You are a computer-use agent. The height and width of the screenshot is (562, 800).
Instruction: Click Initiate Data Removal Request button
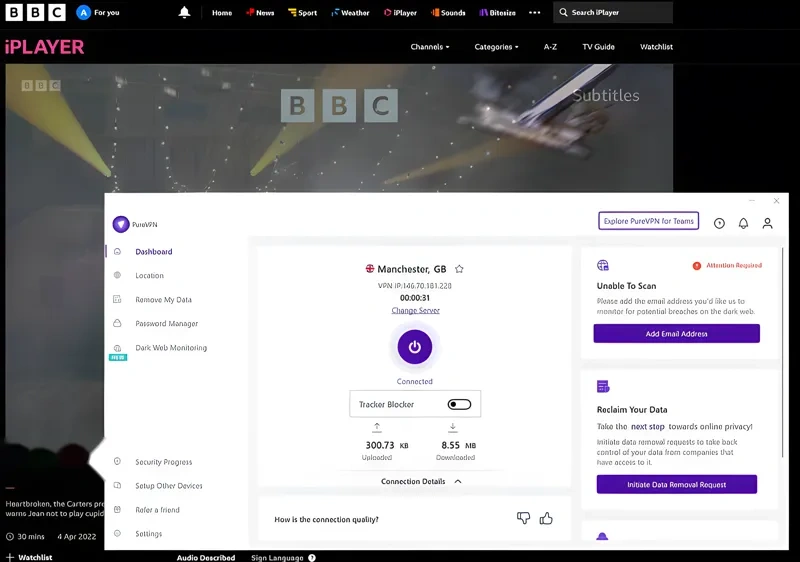tap(676, 485)
